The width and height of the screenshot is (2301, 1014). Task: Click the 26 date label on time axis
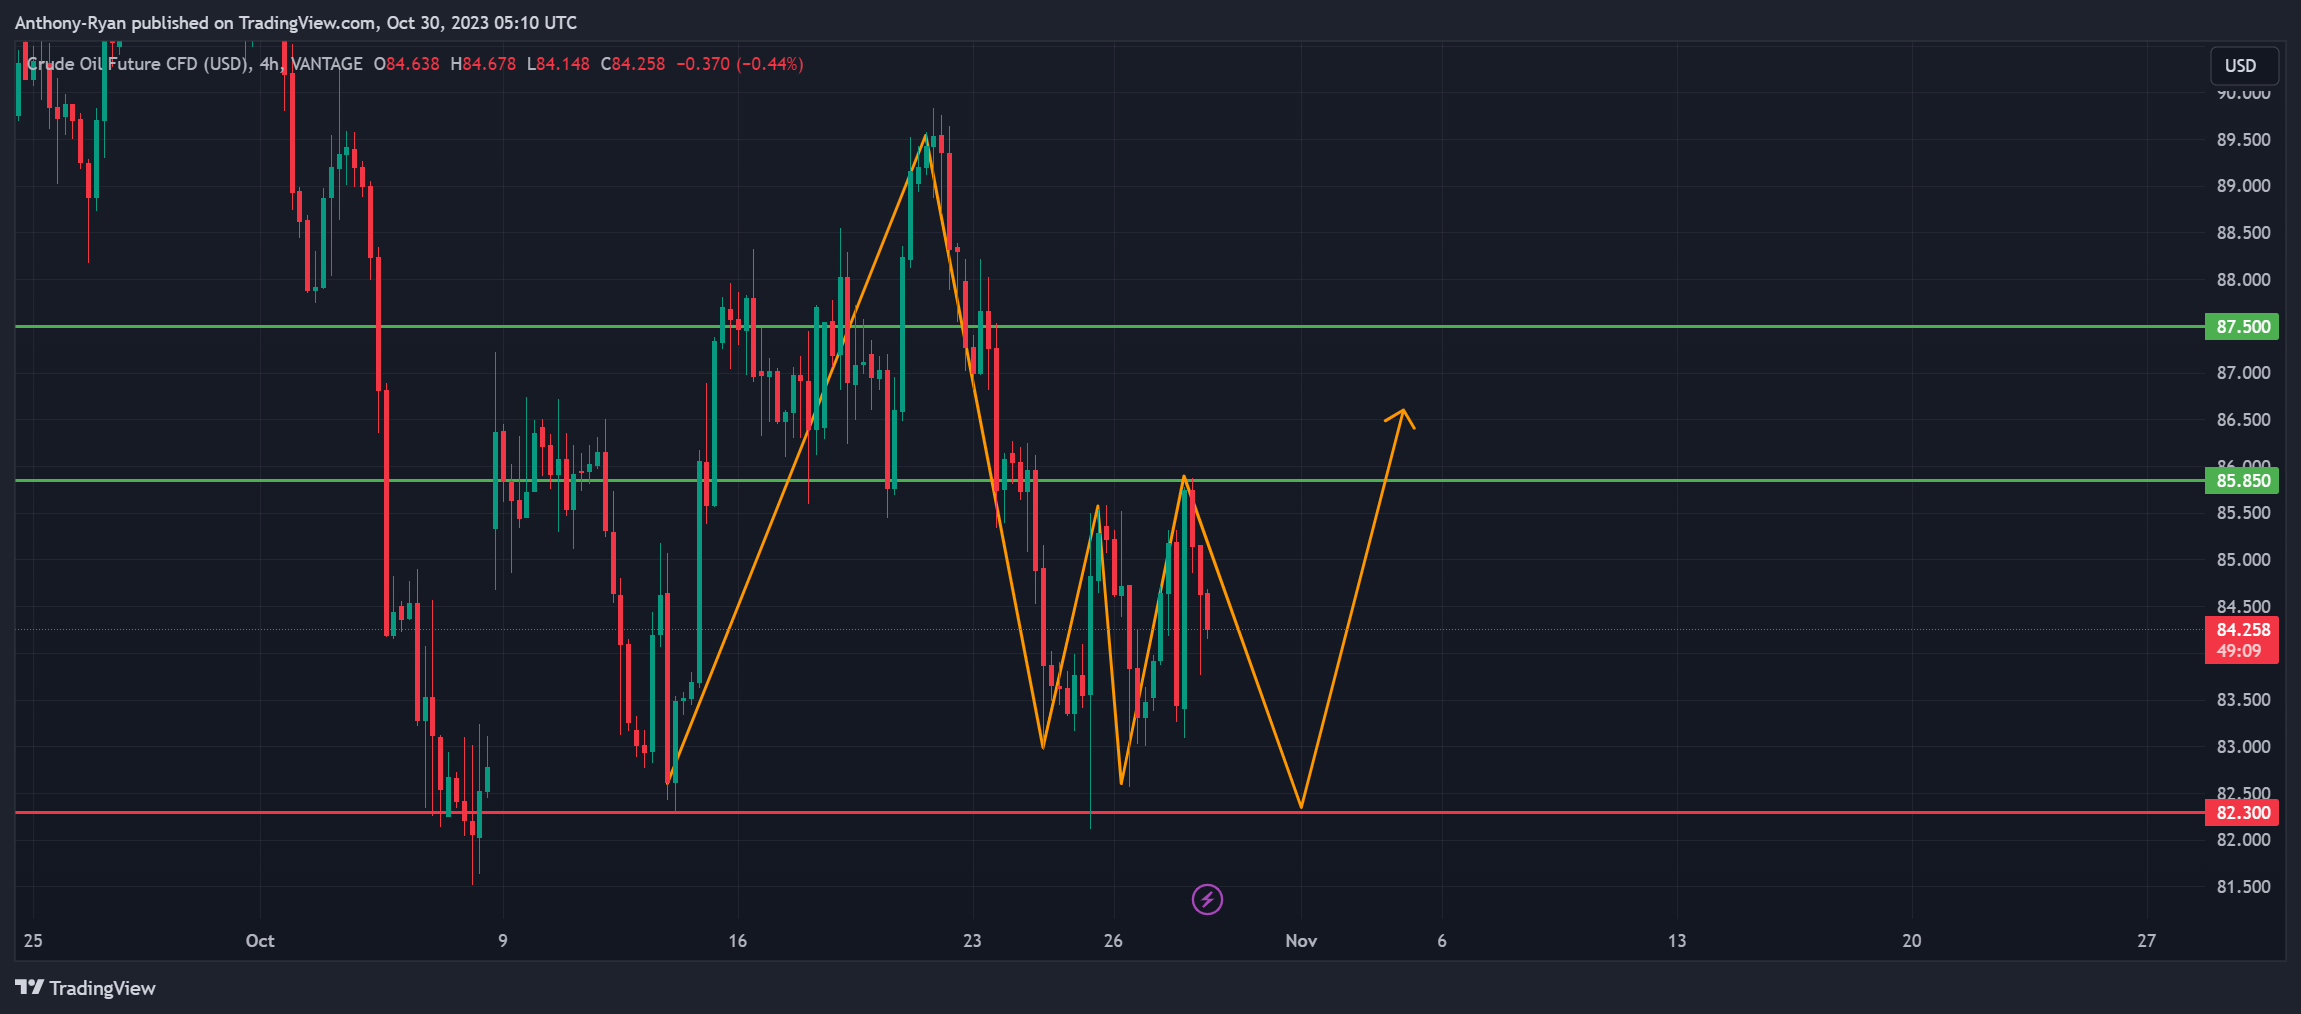point(1113,940)
